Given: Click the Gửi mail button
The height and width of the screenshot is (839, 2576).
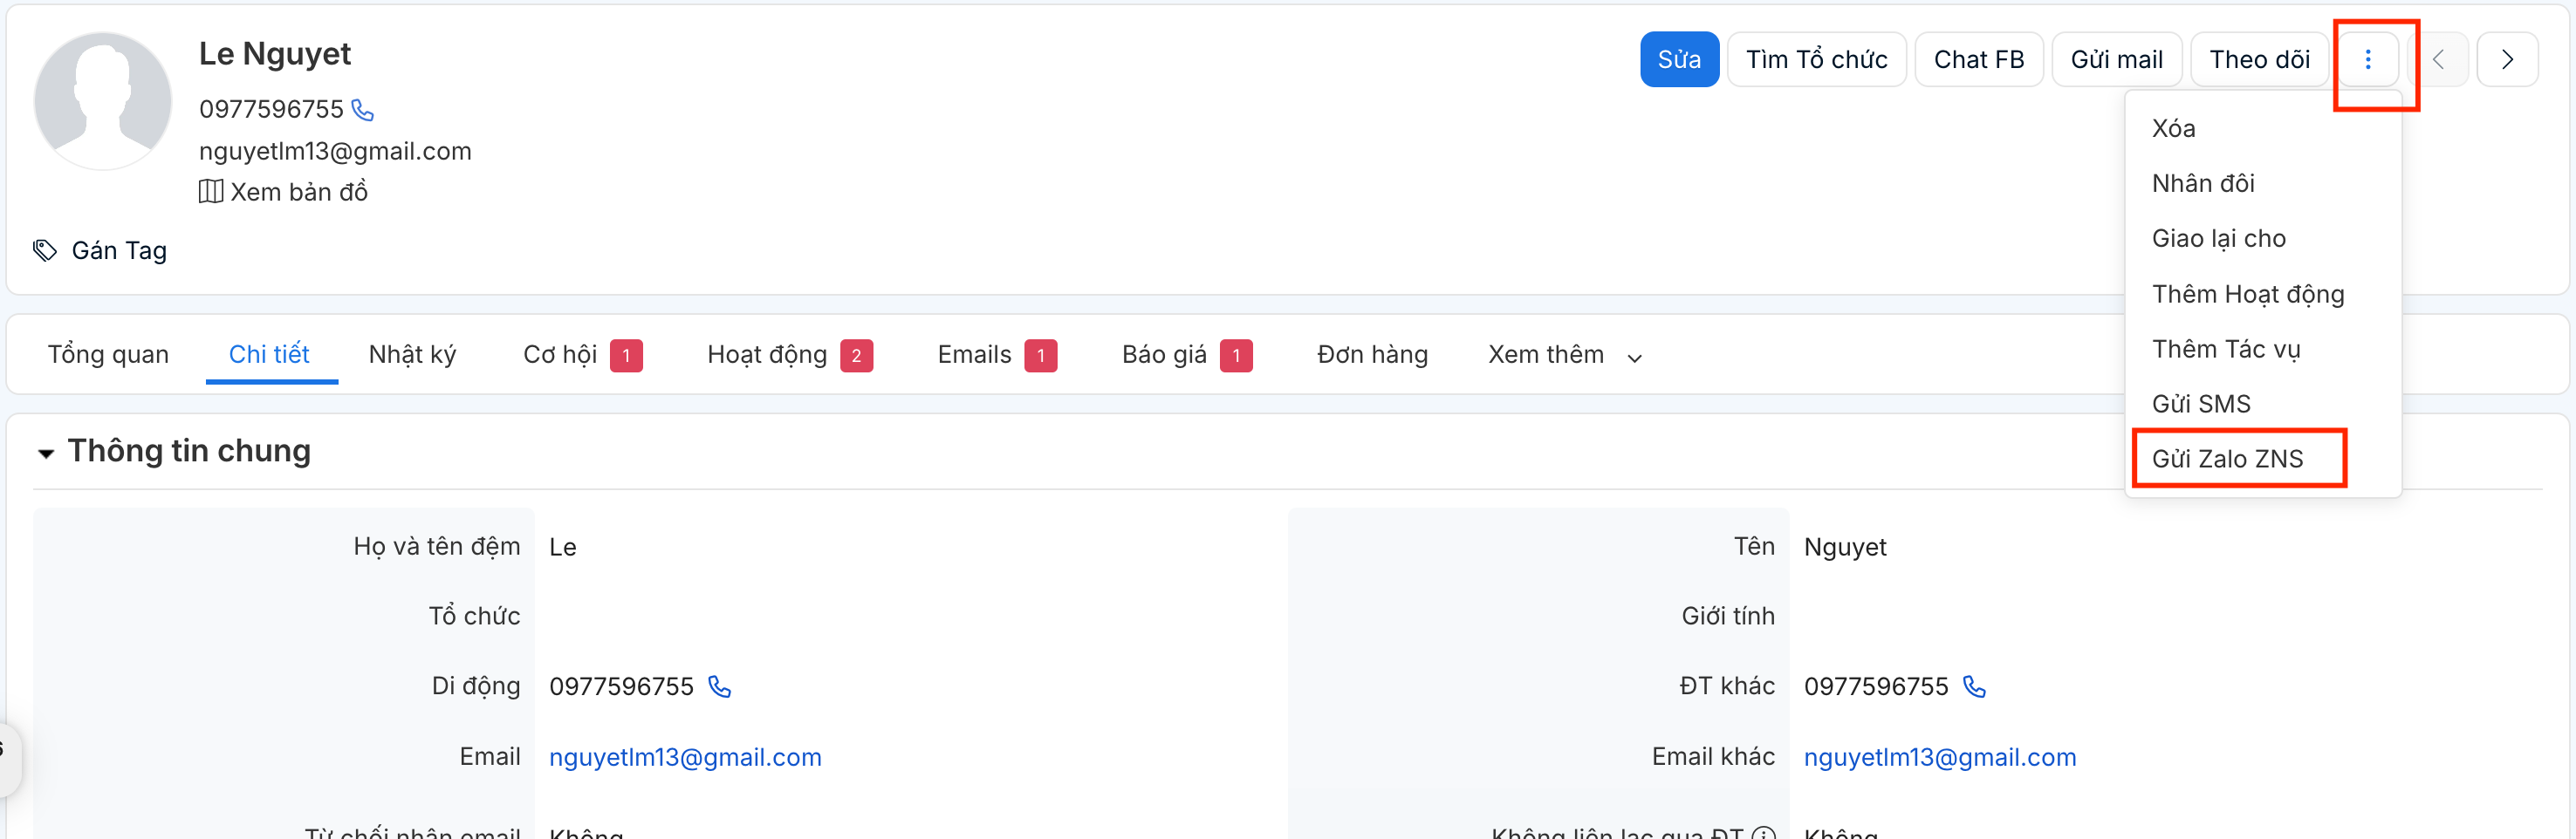Looking at the screenshot, I should click(x=2116, y=60).
